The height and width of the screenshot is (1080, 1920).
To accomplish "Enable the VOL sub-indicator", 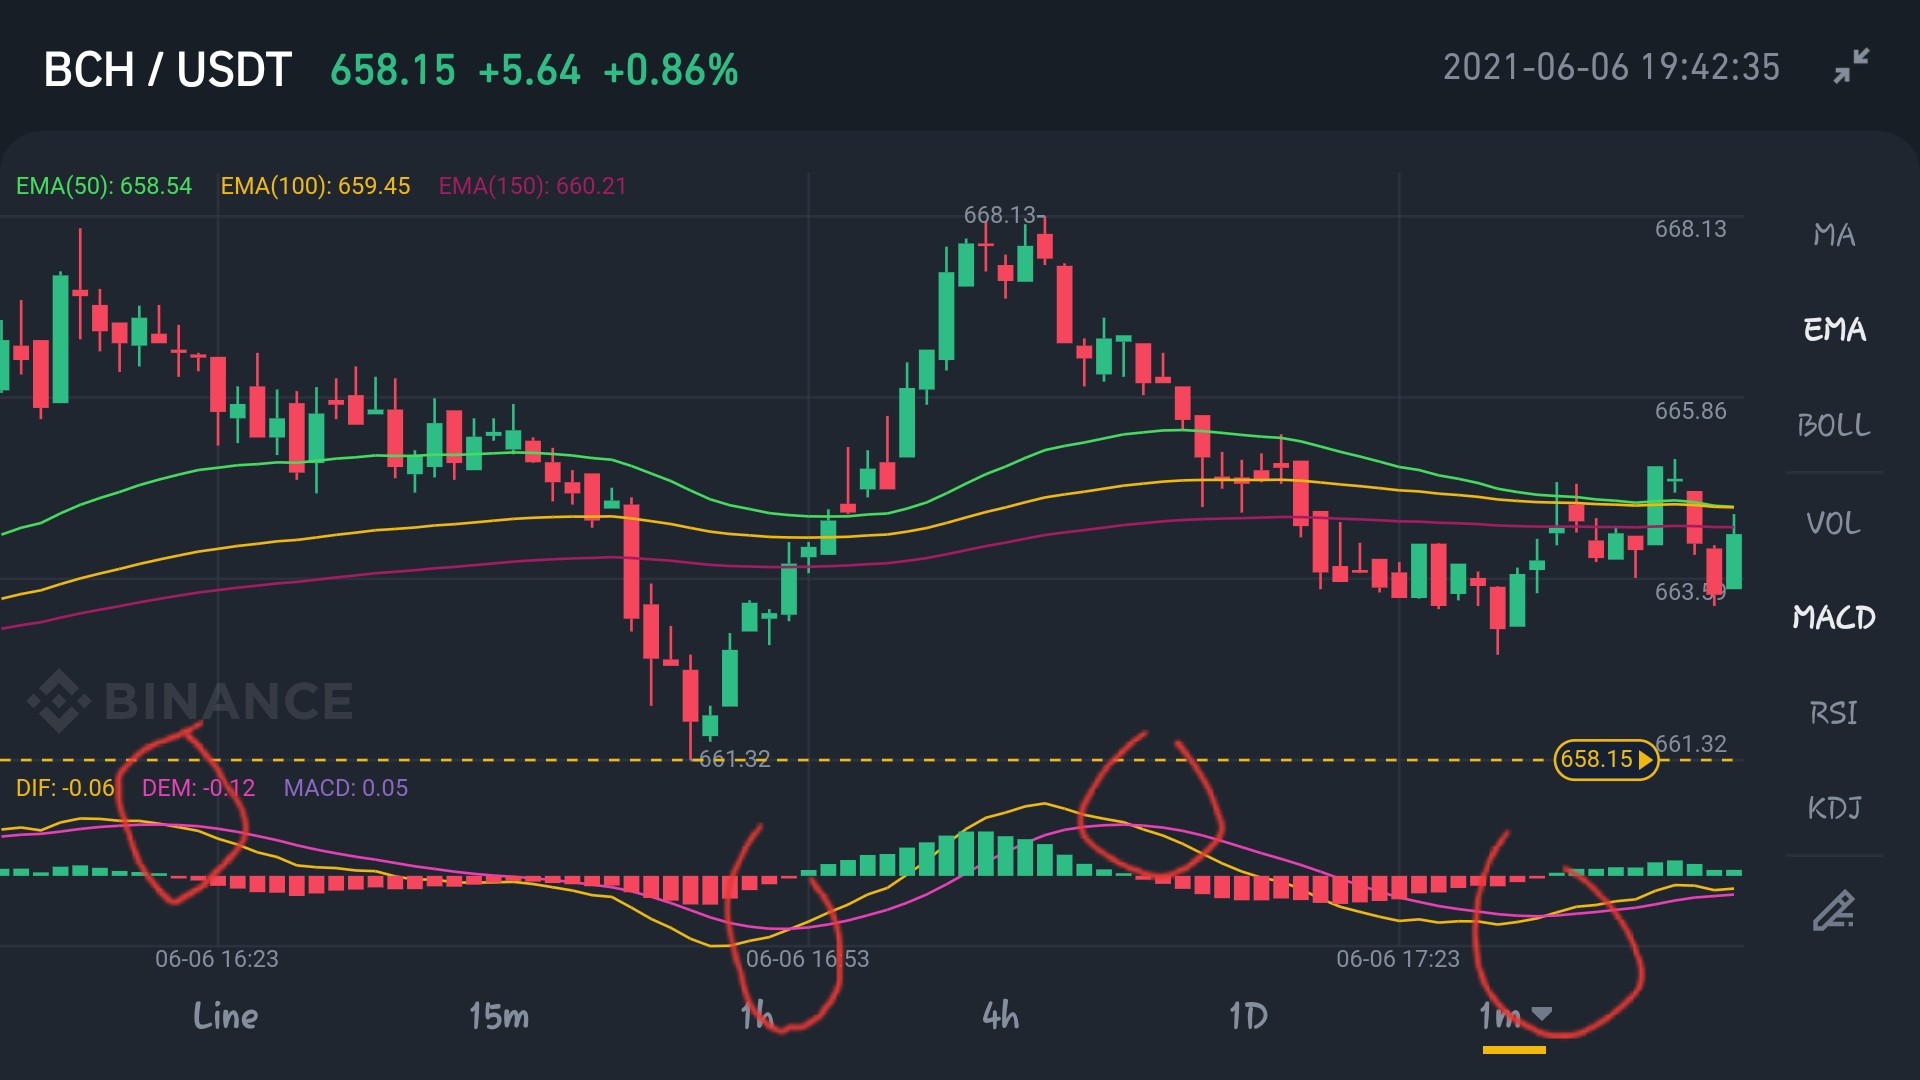I will coord(1834,523).
